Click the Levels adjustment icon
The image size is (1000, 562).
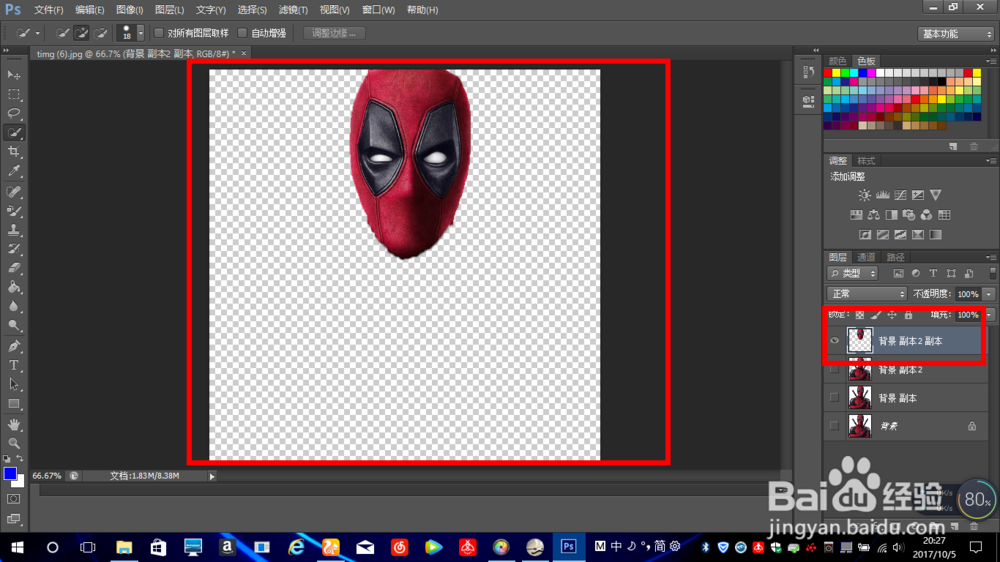click(883, 195)
